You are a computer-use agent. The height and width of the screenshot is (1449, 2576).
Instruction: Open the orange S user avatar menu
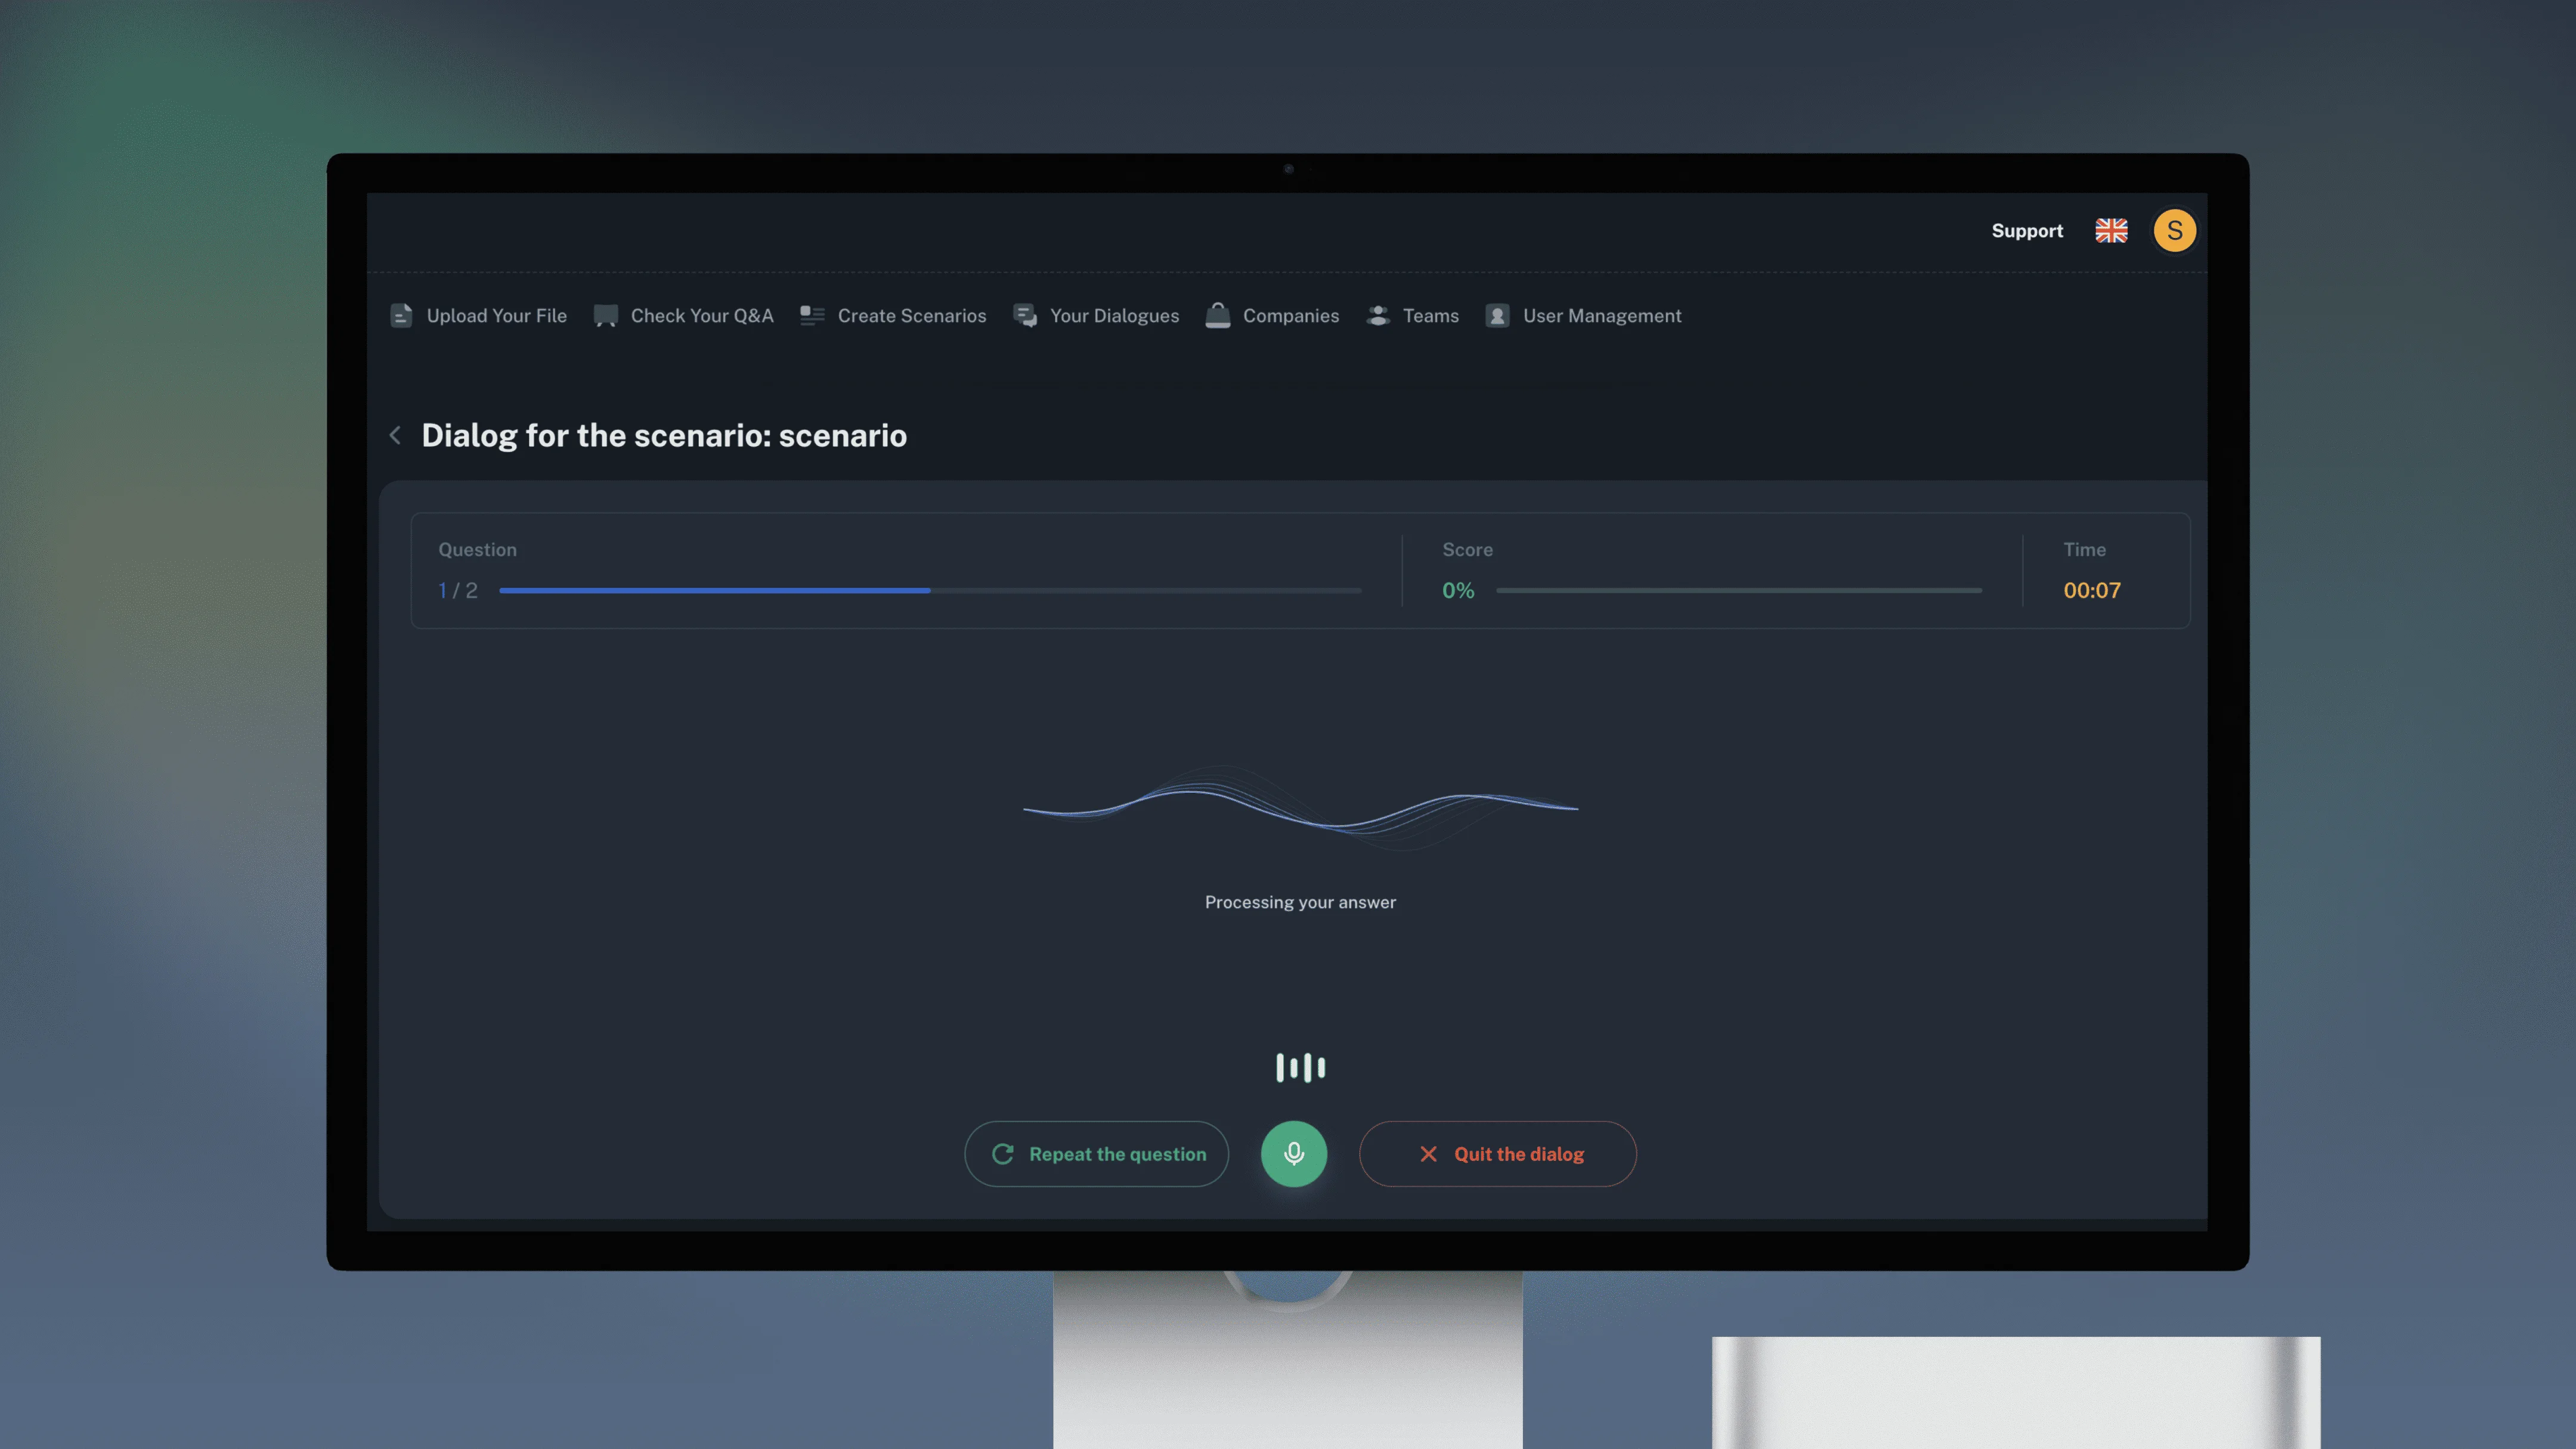coord(2174,231)
